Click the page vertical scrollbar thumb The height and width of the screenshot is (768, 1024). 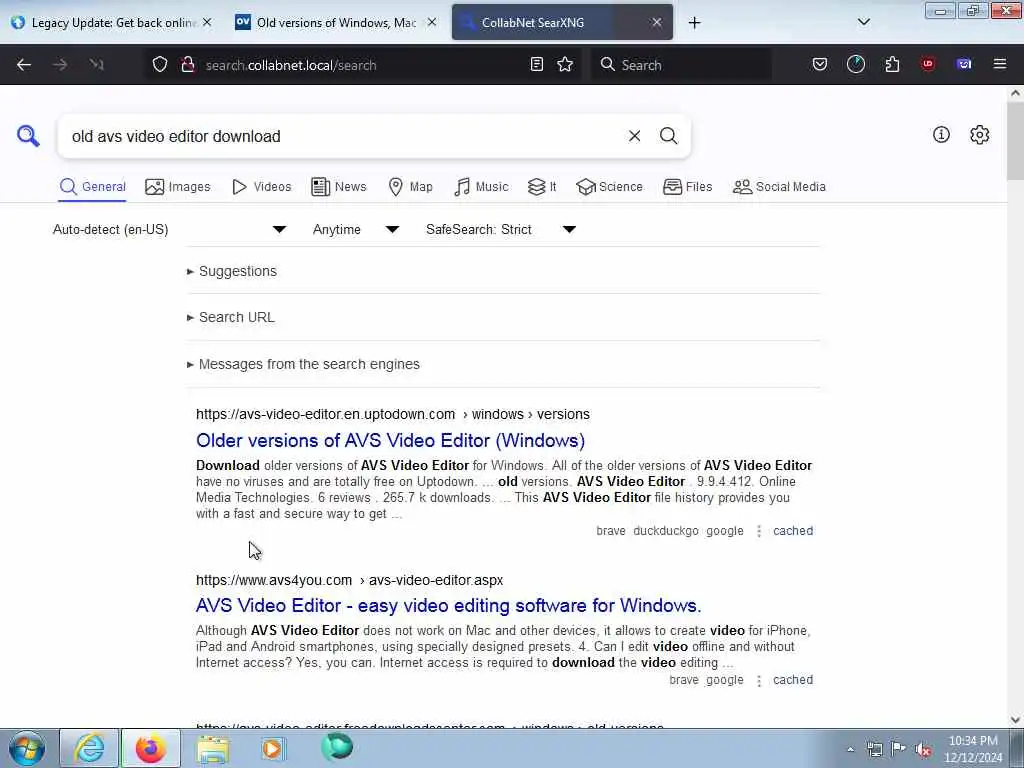[1015, 140]
